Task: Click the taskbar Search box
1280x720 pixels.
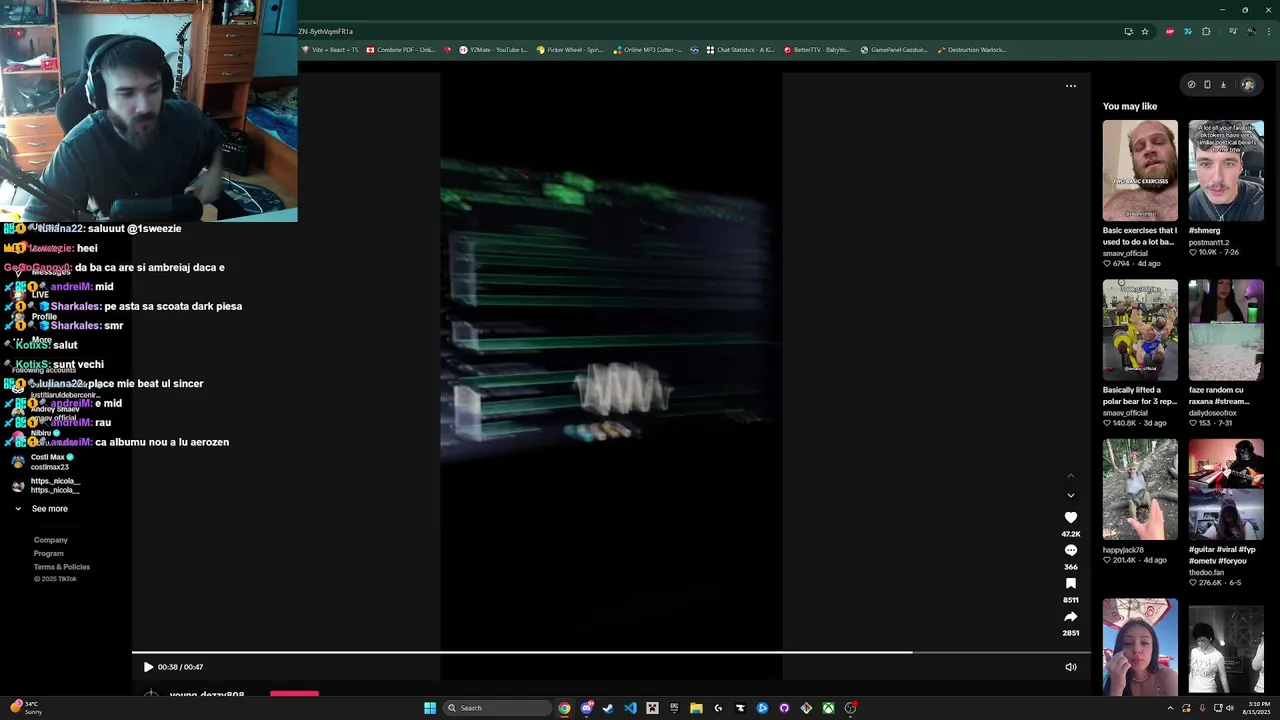Action: 497,708
